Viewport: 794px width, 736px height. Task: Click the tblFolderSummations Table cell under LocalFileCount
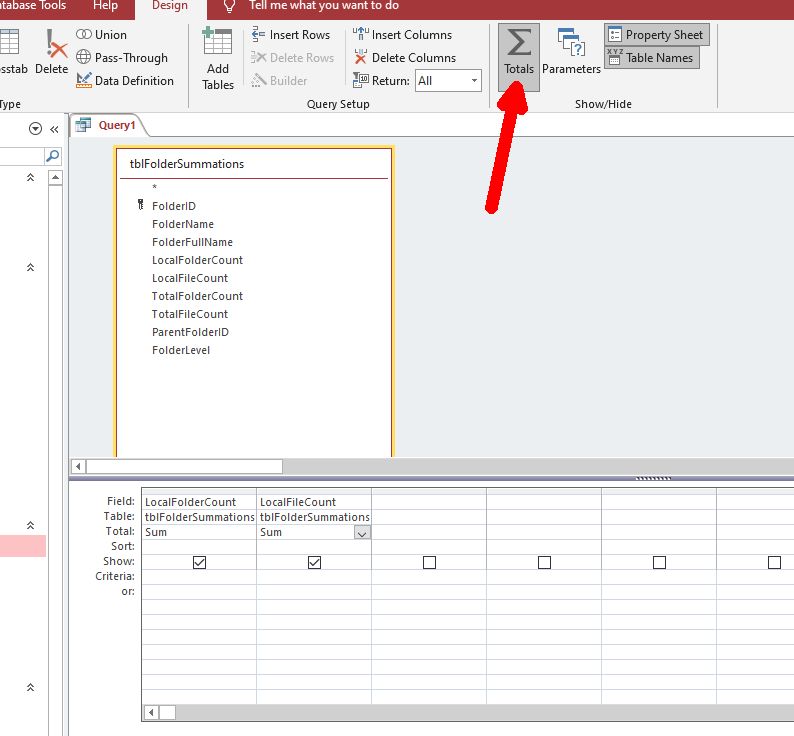[314, 517]
